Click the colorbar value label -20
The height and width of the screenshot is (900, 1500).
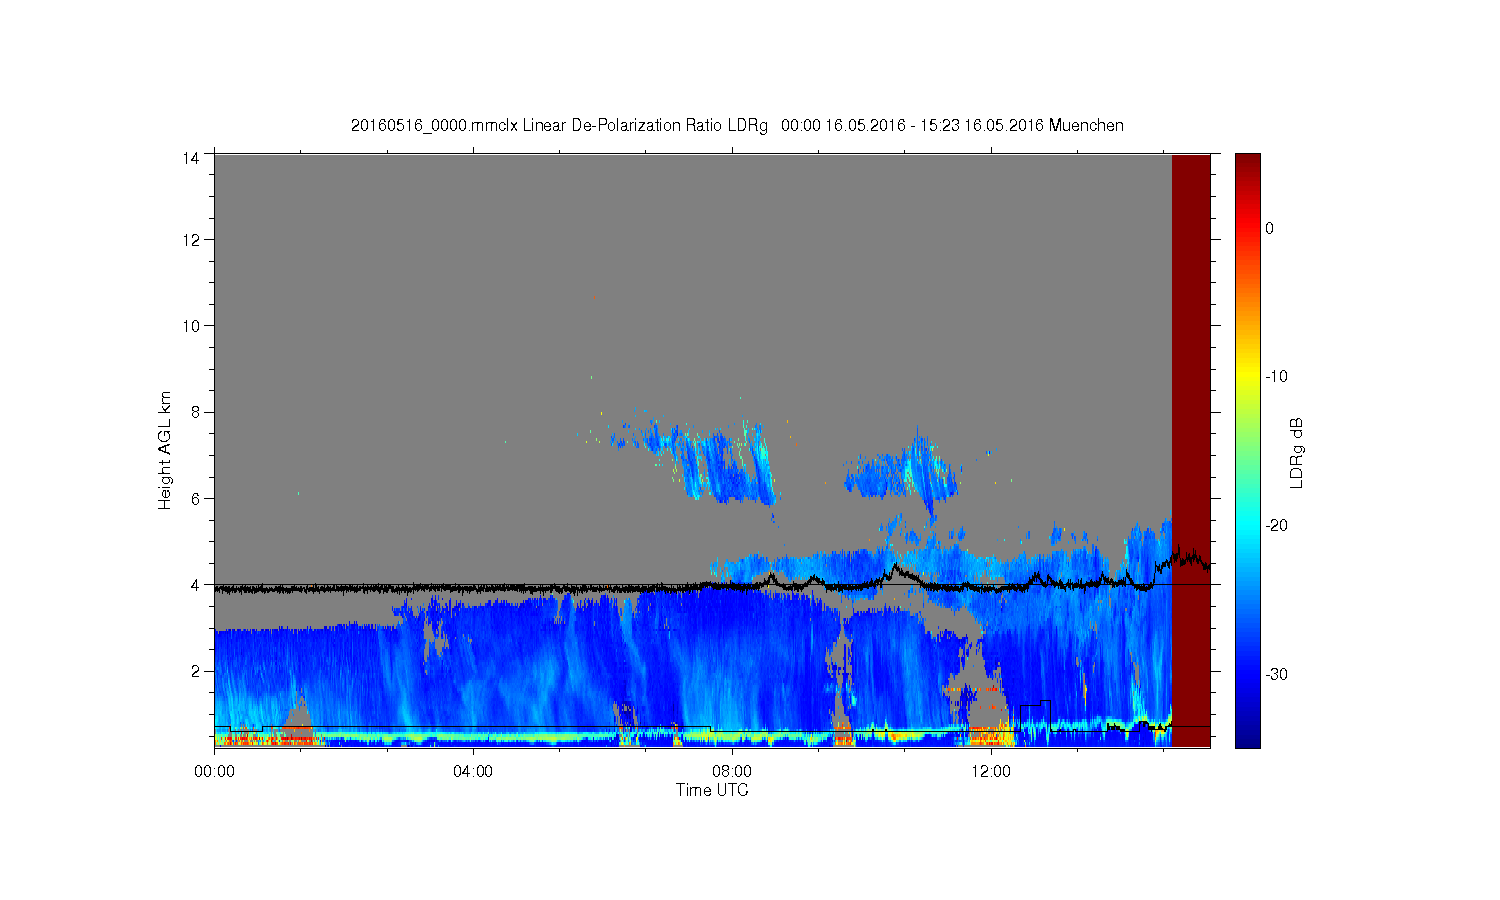point(1276,525)
